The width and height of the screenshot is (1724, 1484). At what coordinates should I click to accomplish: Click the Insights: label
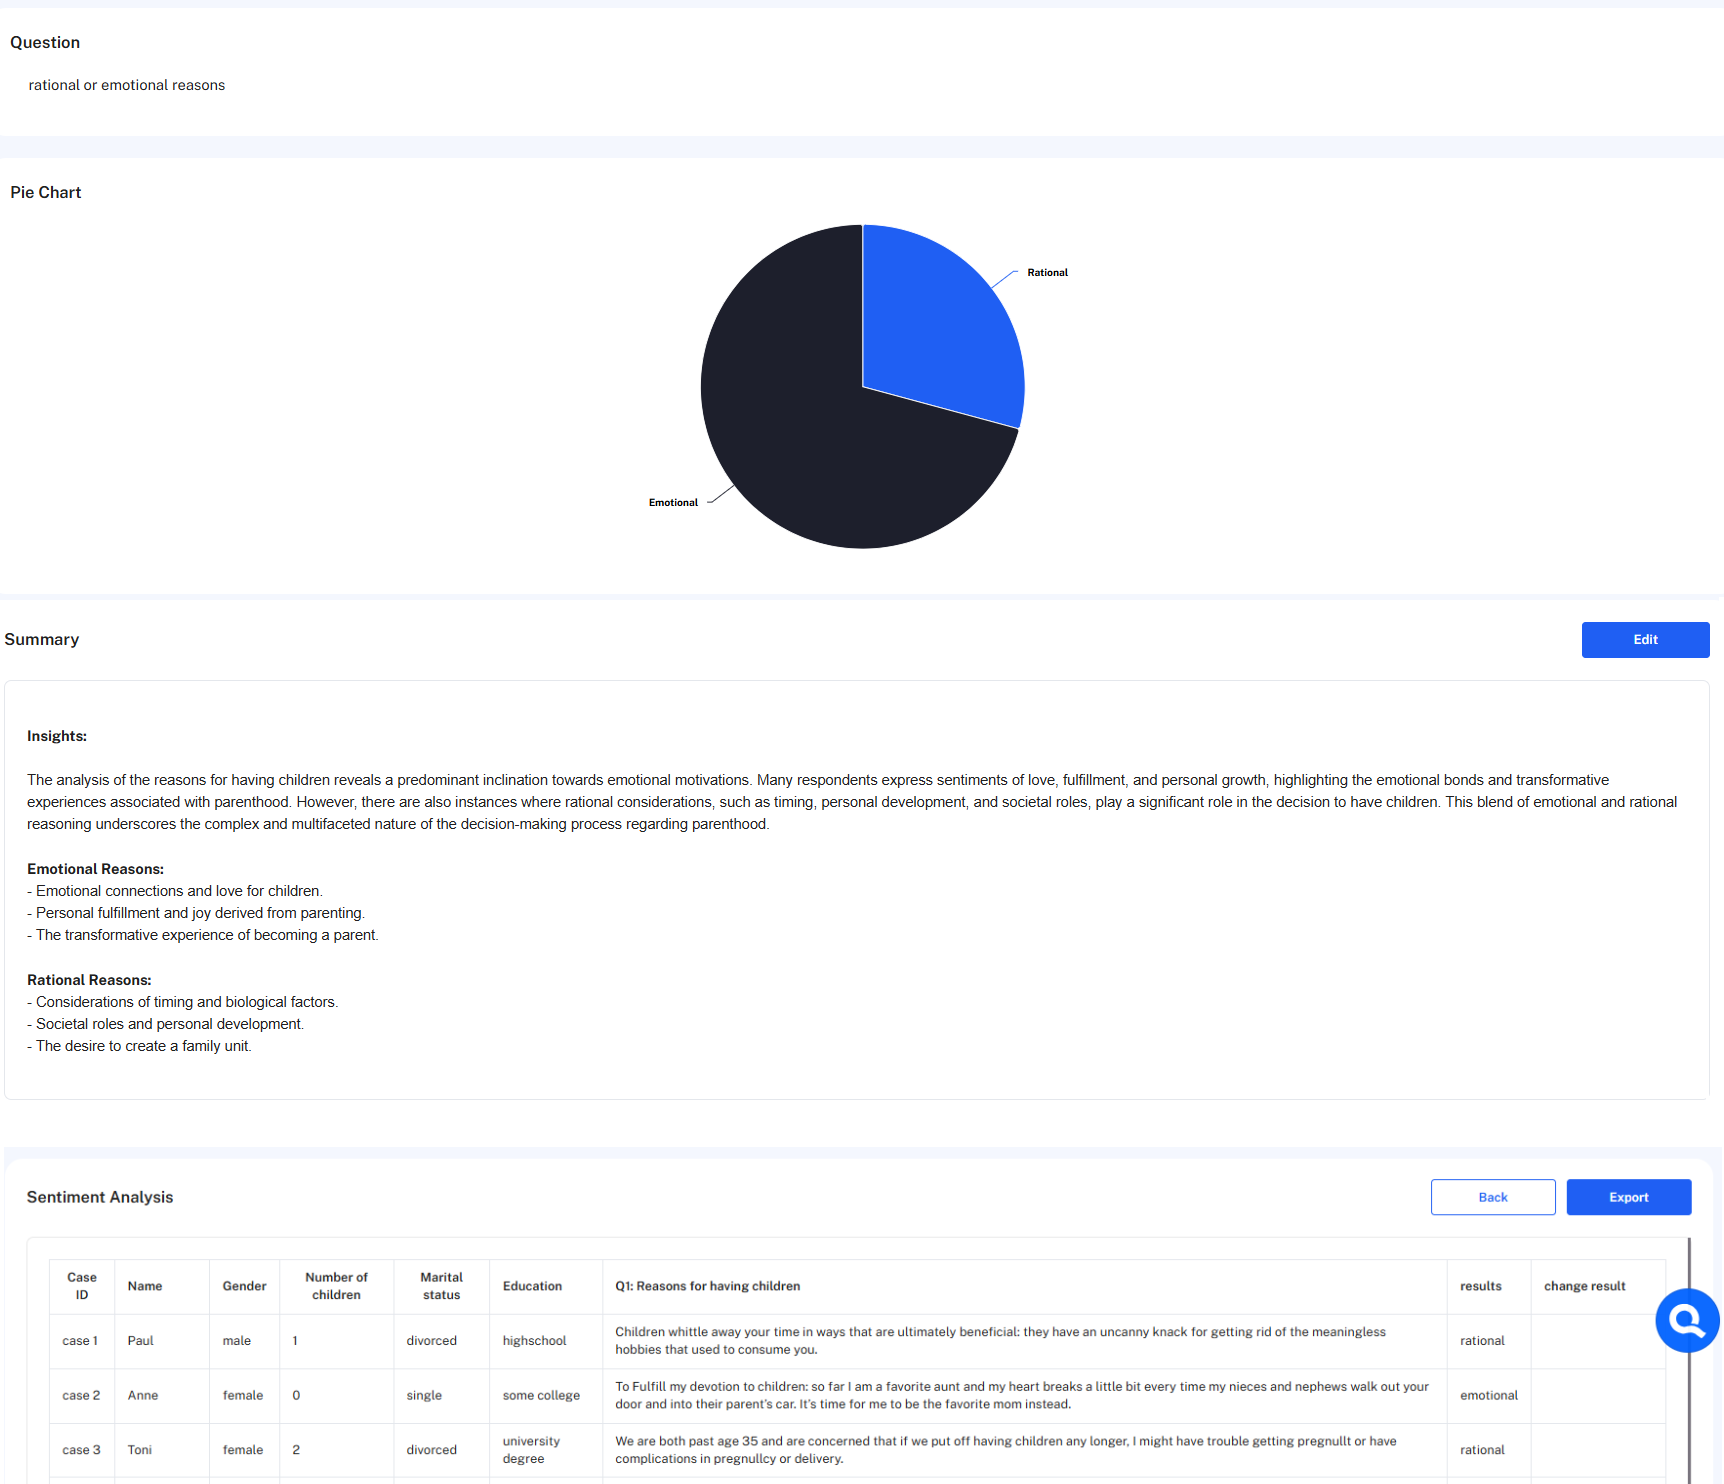[x=57, y=737]
